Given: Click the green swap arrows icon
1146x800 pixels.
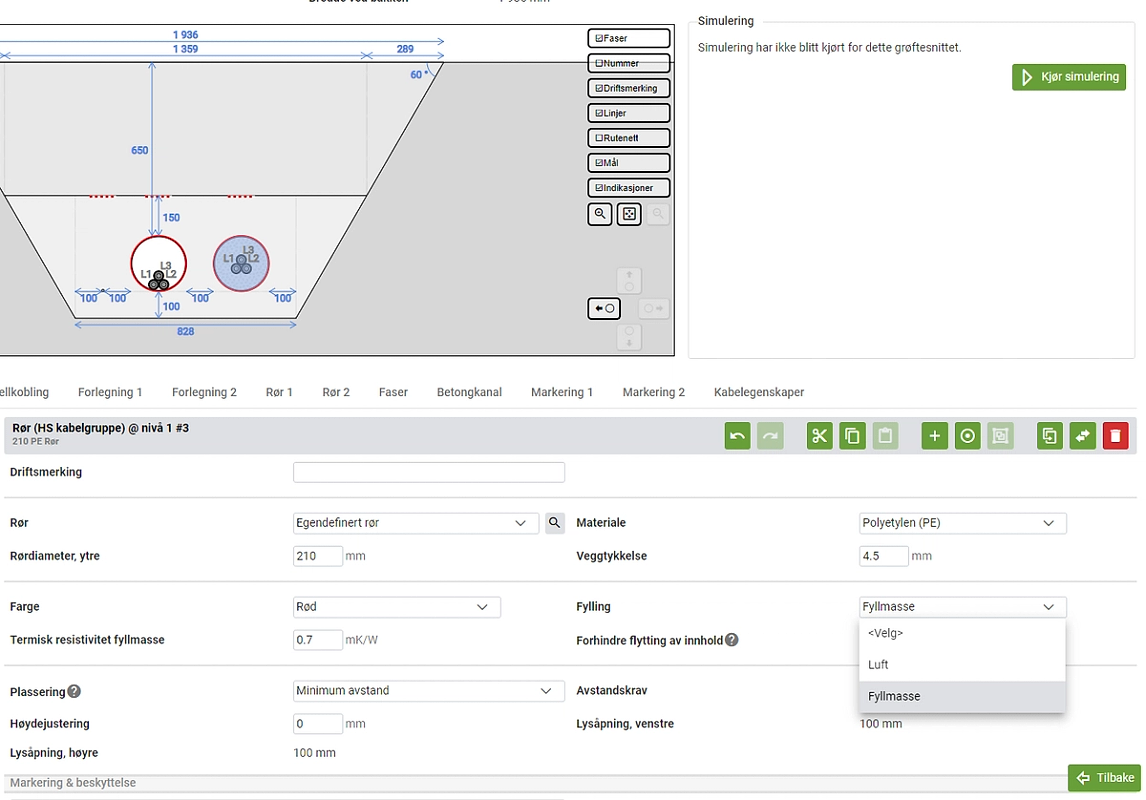Looking at the screenshot, I should 1082,436.
